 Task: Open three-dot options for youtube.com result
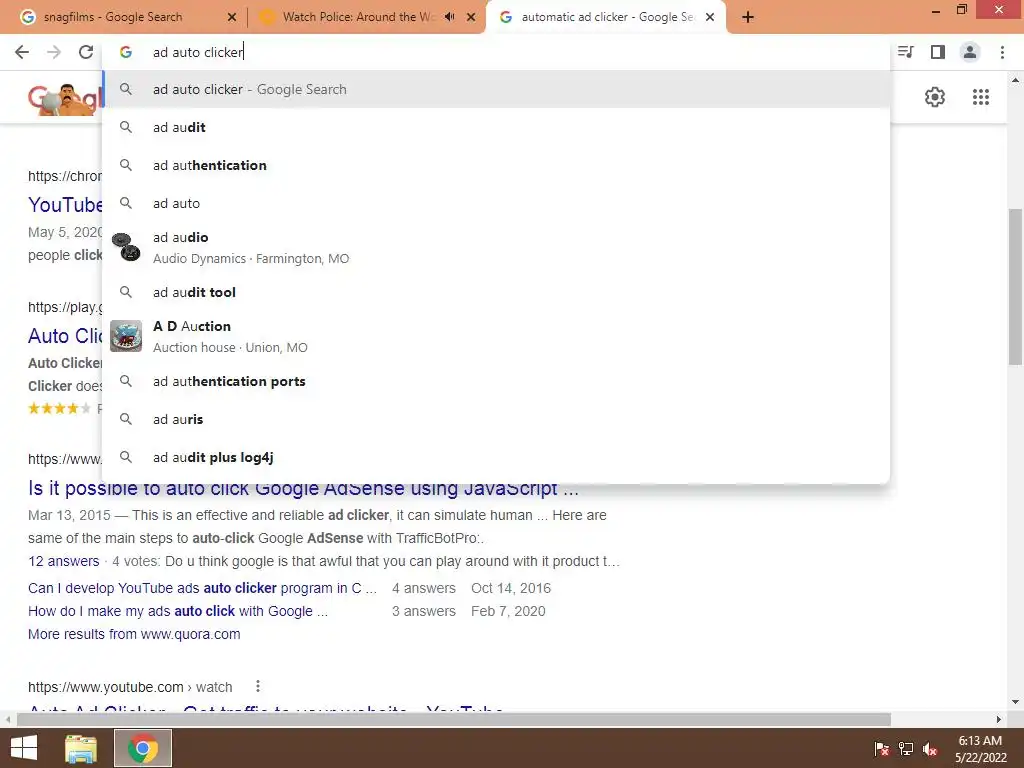[x=258, y=686]
